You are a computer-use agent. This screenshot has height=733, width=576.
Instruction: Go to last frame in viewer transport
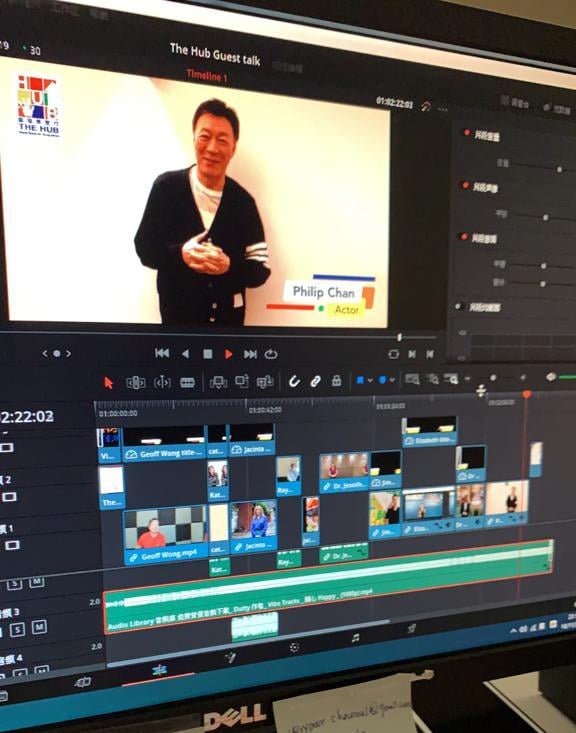[250, 354]
